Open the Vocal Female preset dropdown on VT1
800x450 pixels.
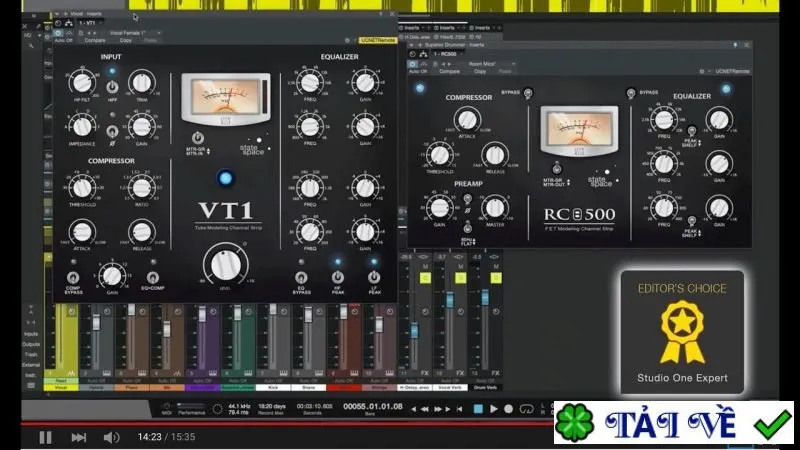[x=135, y=33]
